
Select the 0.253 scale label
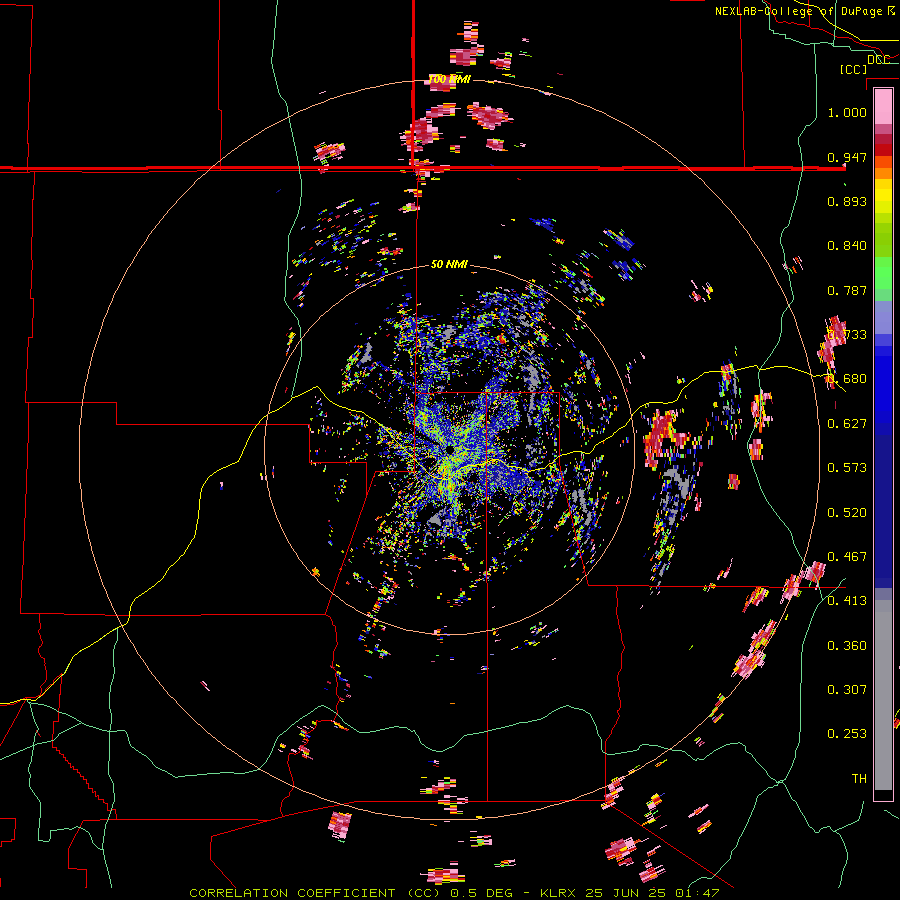pyautogui.click(x=847, y=734)
